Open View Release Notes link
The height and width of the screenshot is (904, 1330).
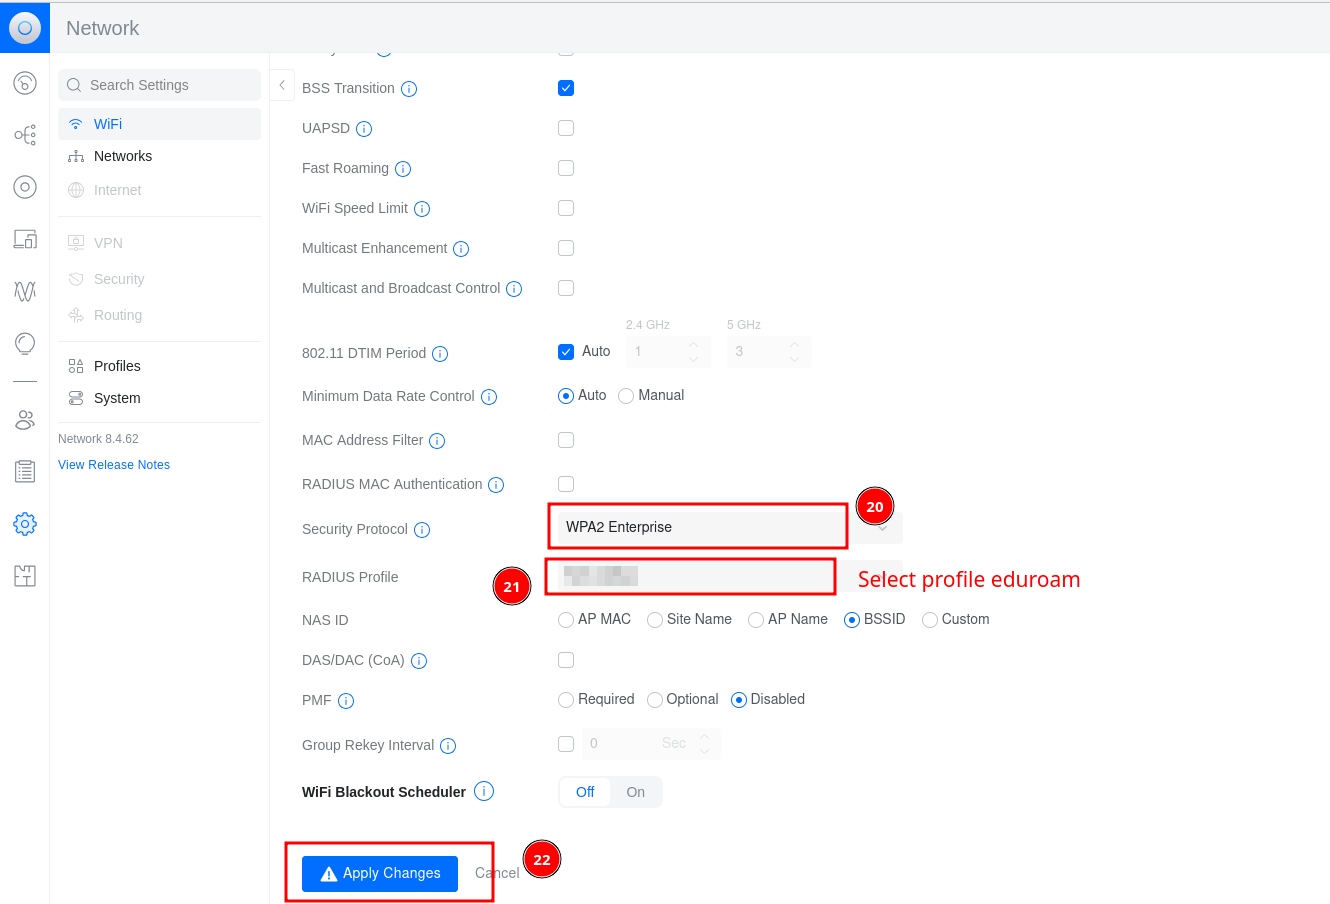(114, 465)
